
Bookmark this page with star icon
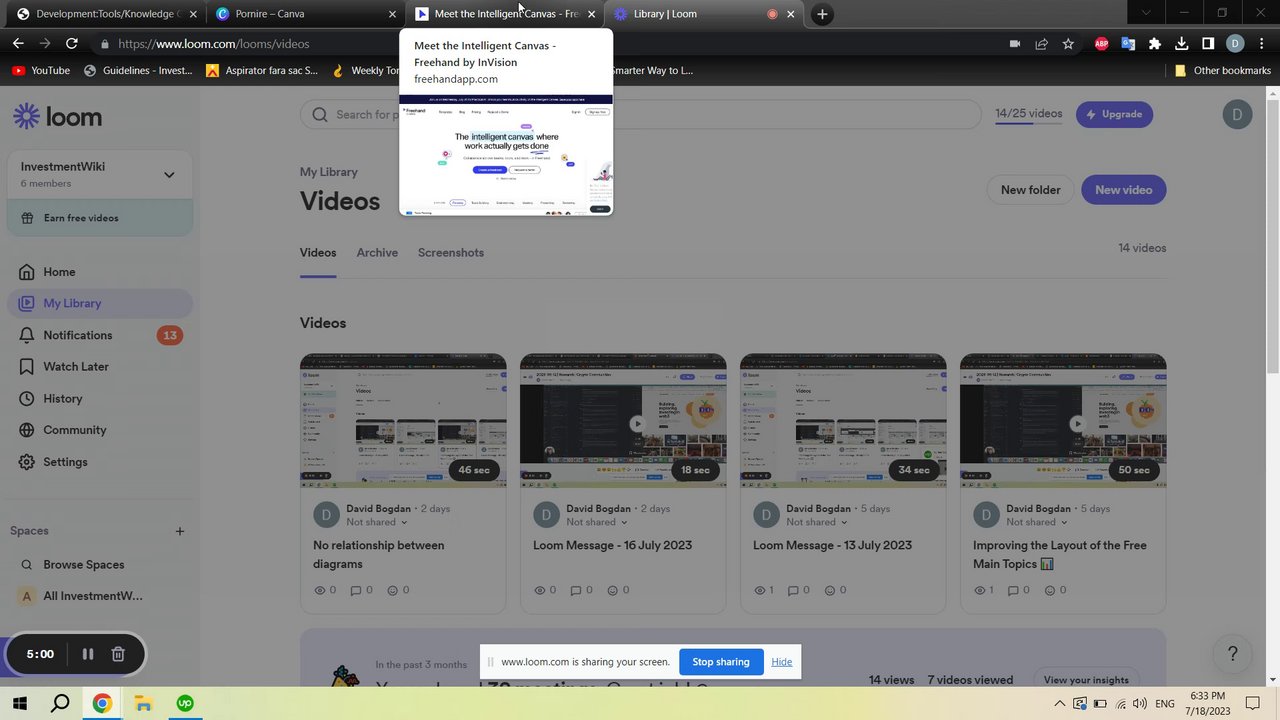coord(1068,44)
